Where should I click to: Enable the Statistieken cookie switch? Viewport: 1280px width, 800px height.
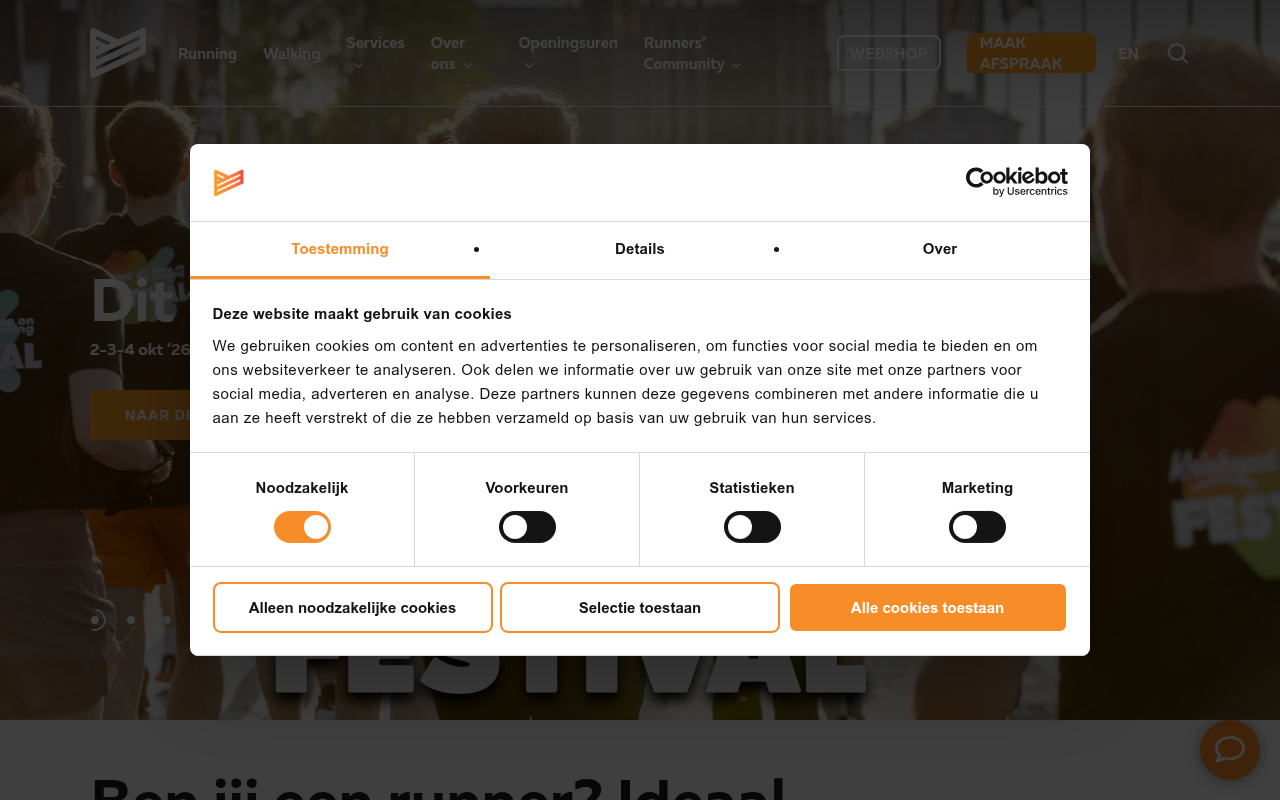[752, 527]
